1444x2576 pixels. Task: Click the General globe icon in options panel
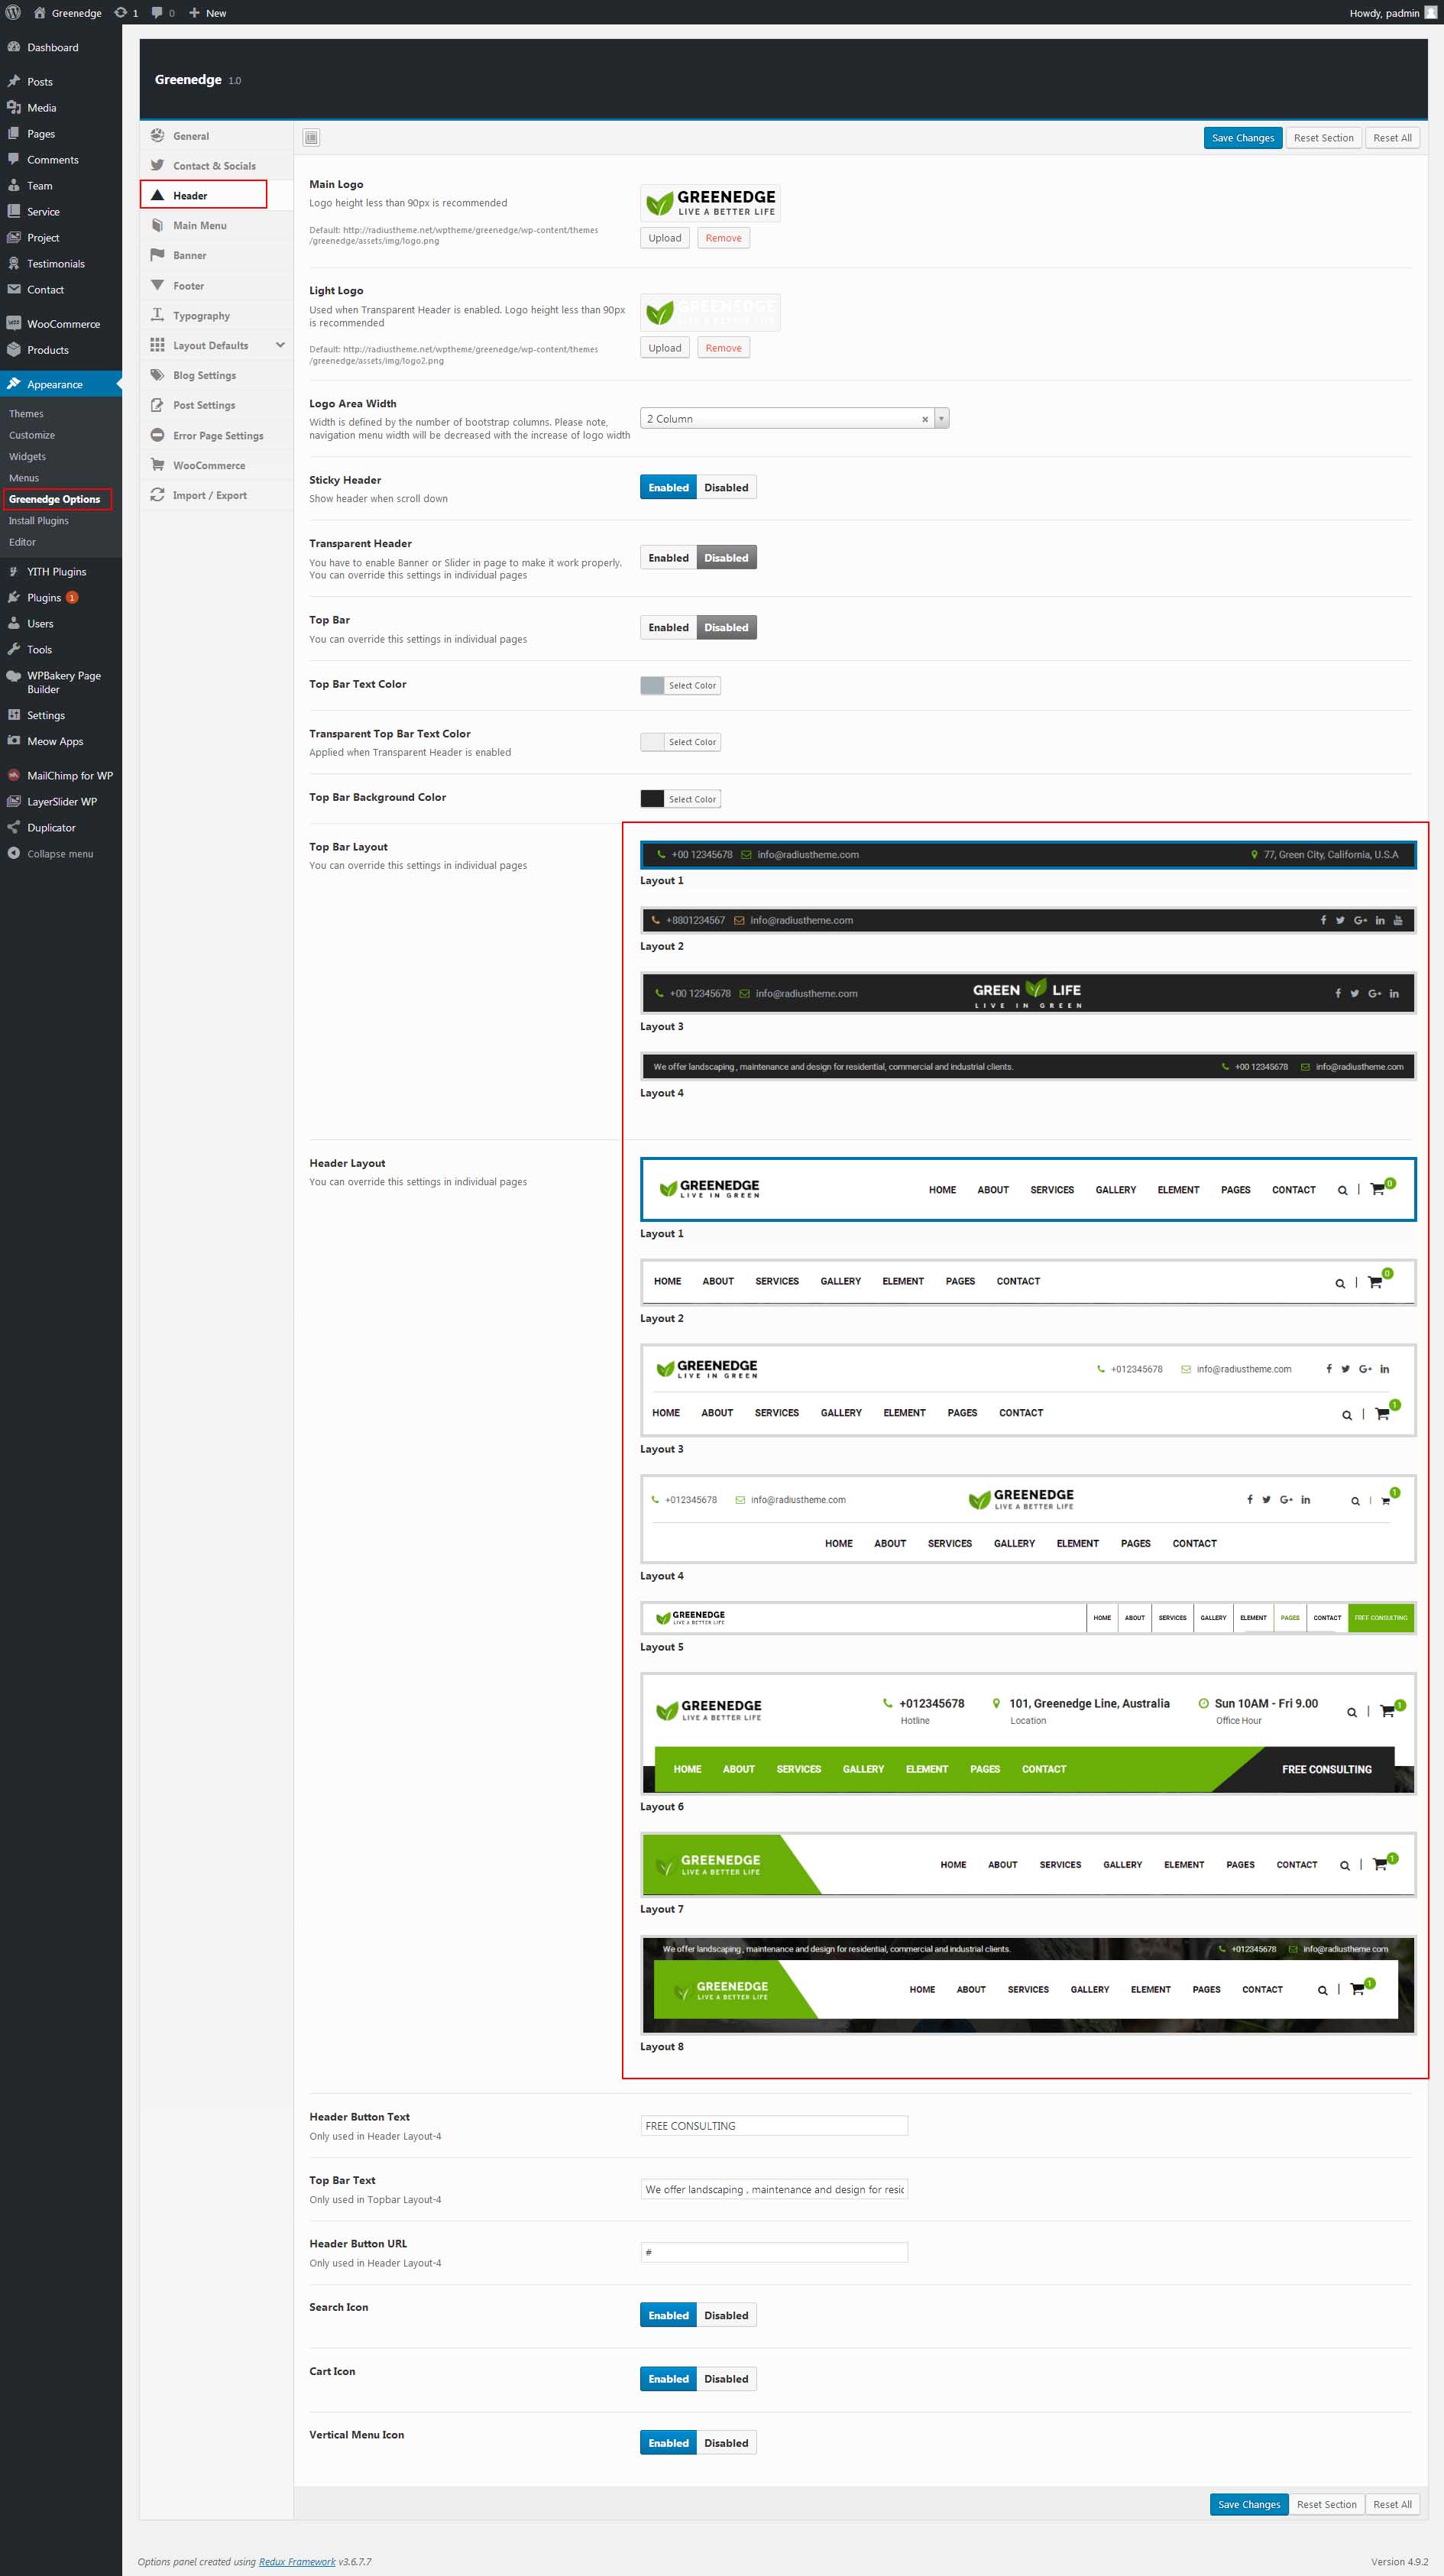(x=157, y=135)
